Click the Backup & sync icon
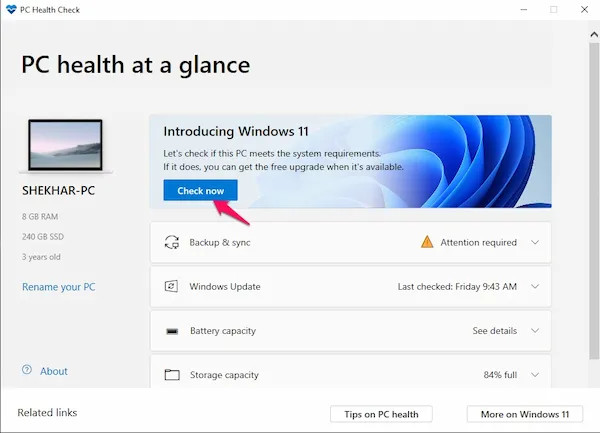The image size is (600, 433). 172,243
